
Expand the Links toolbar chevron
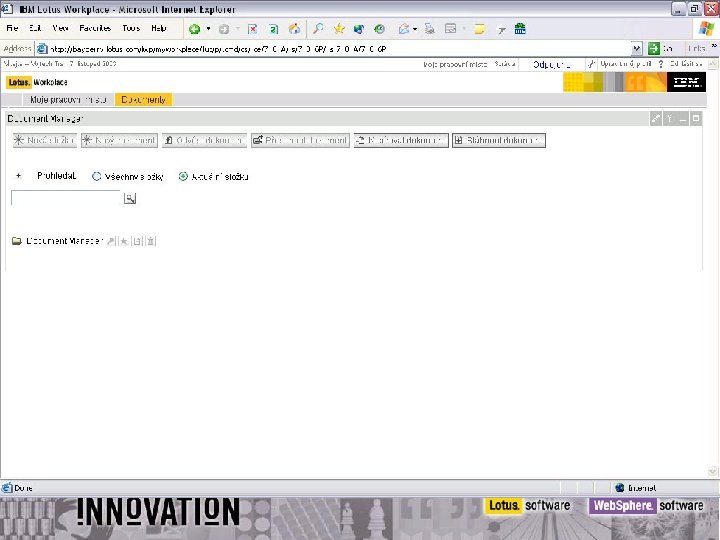point(714,46)
